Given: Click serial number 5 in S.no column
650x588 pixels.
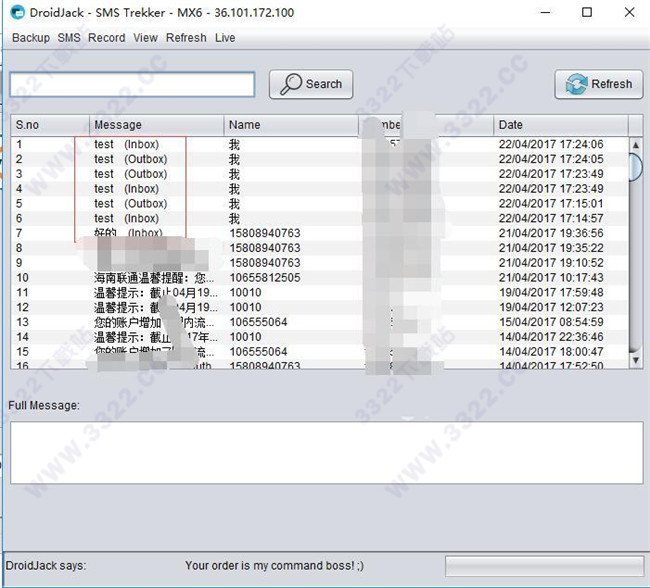Looking at the screenshot, I should 19,204.
